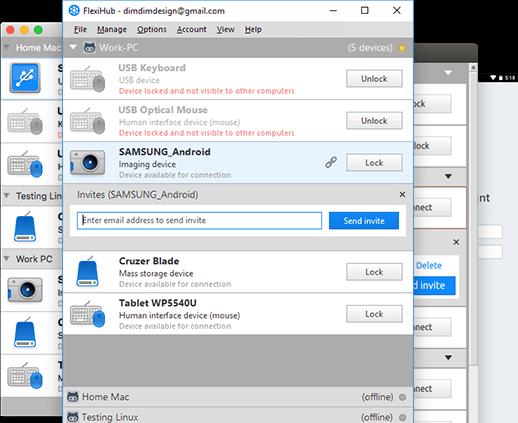Image resolution: width=518 pixels, height=423 pixels.
Task: Lock the SAMSUNG_Android device
Action: click(x=374, y=163)
